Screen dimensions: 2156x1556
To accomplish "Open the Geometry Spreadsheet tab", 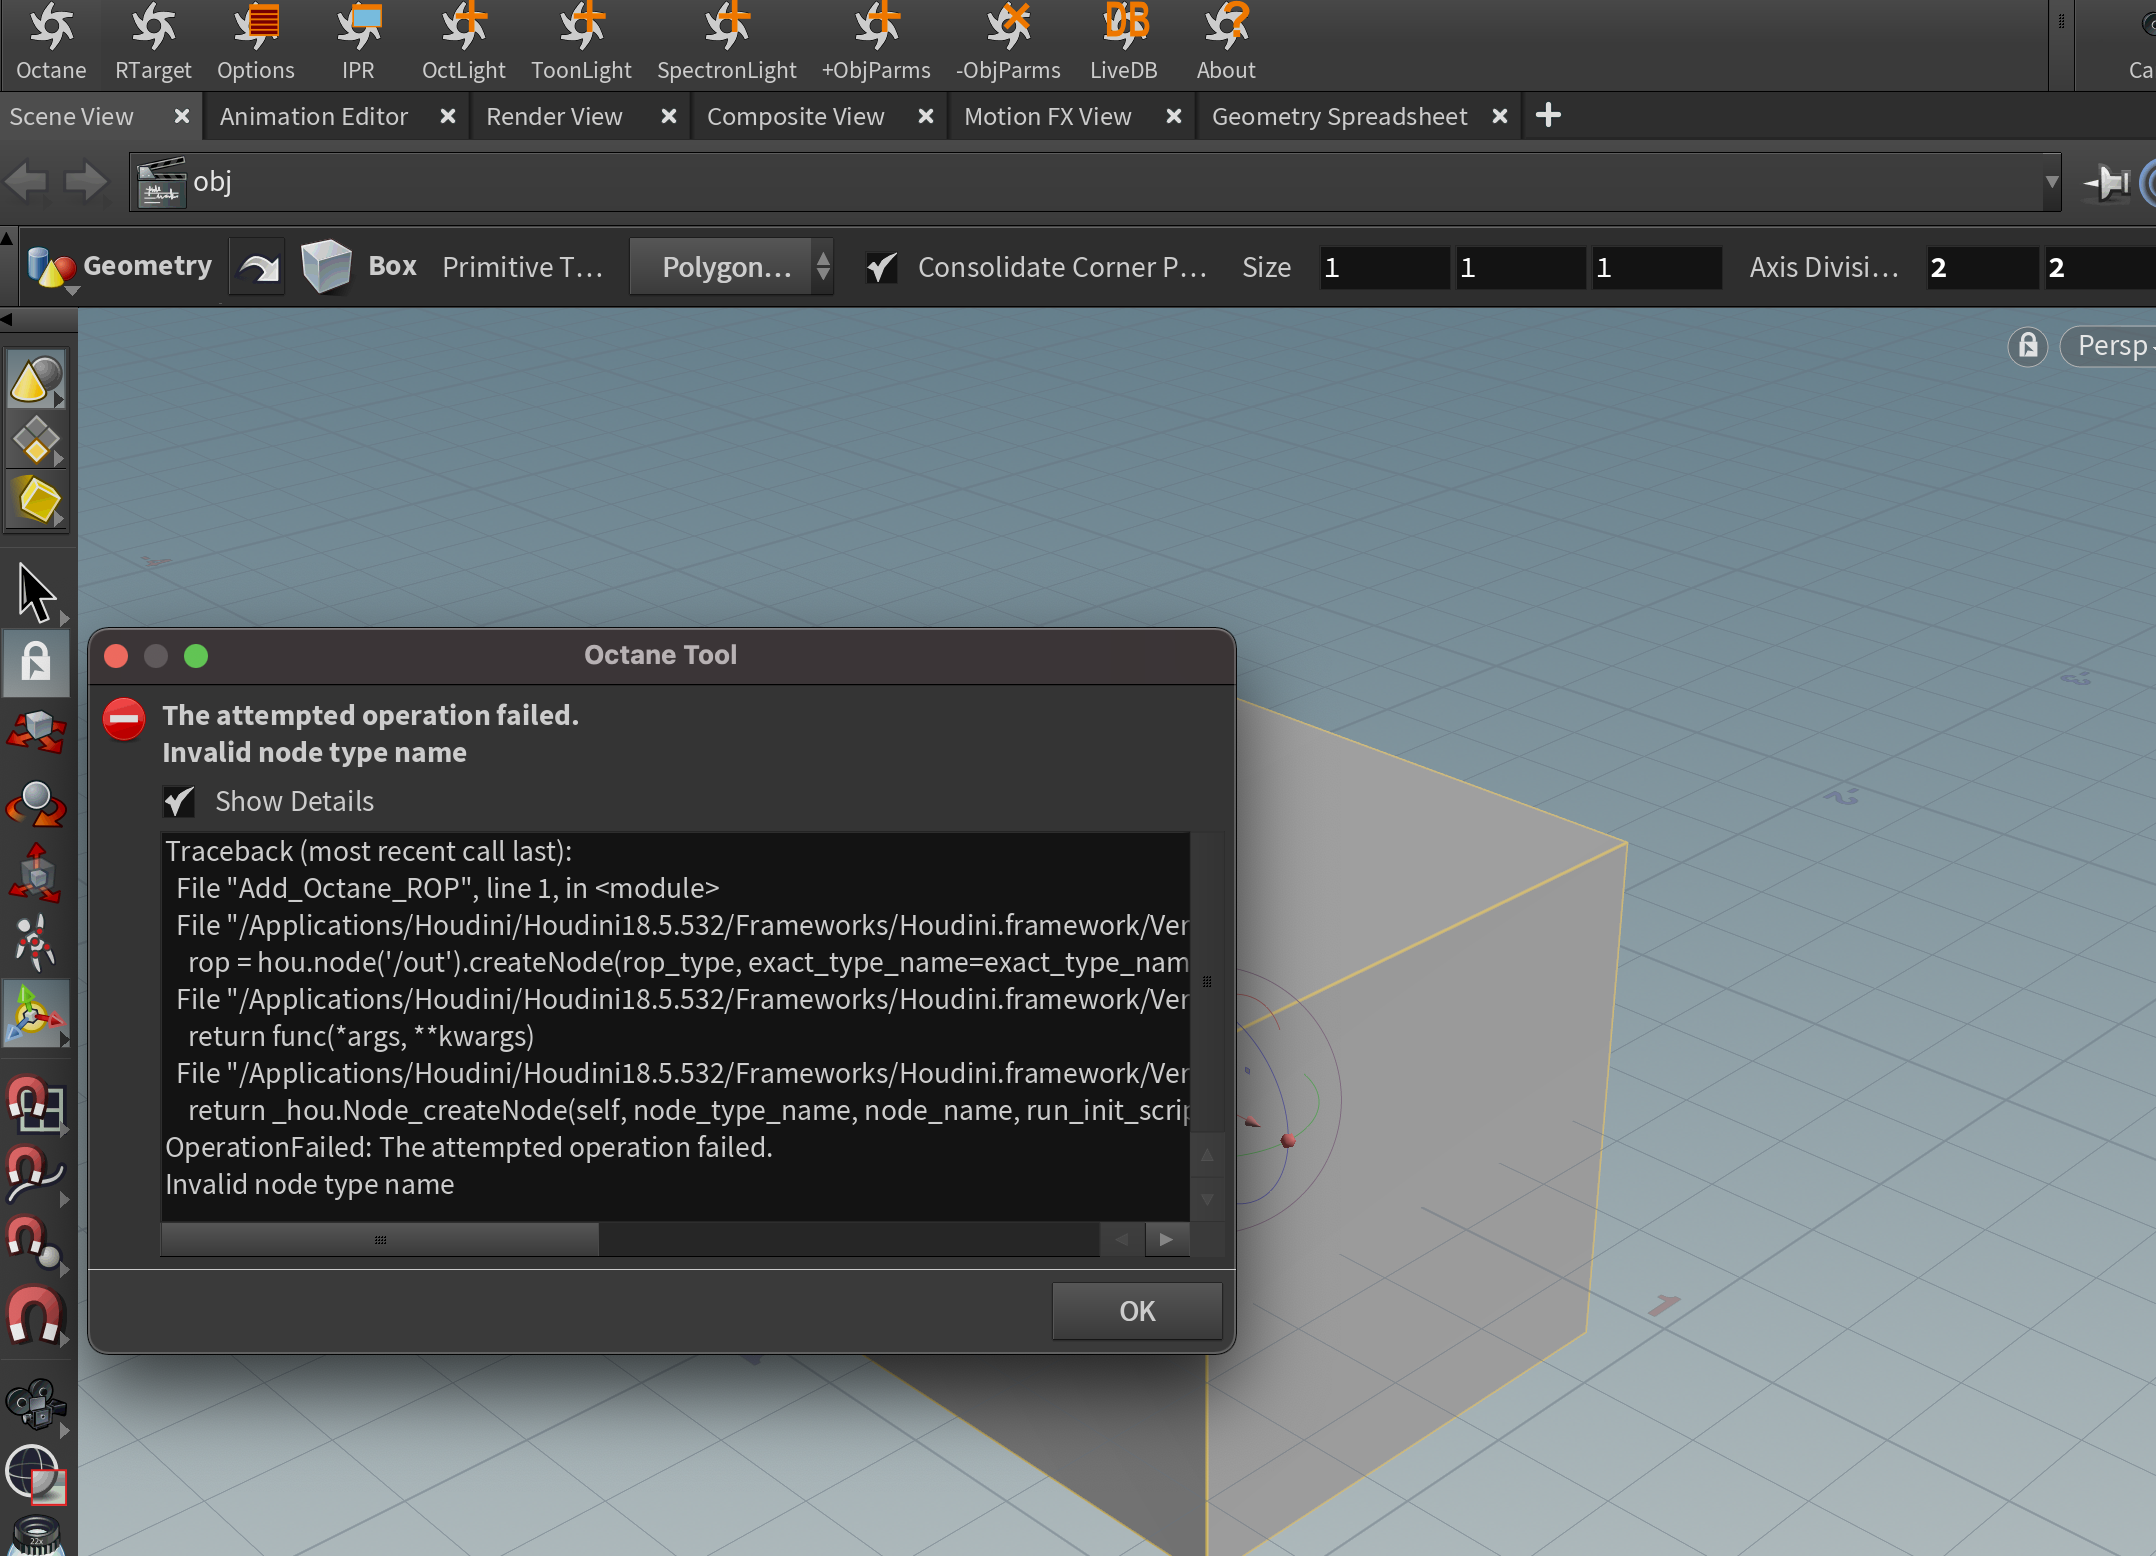I will tap(1338, 117).
